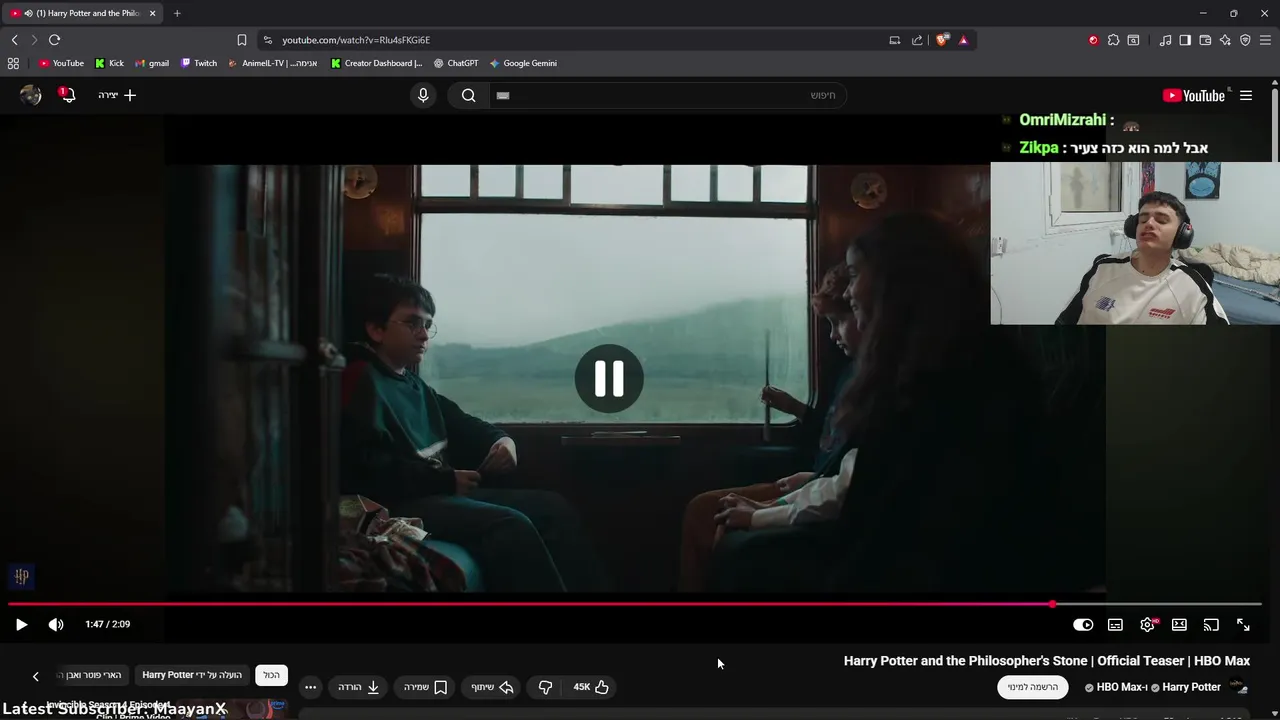
Task: Open the Brave Wallet icon
Action: point(1205,40)
